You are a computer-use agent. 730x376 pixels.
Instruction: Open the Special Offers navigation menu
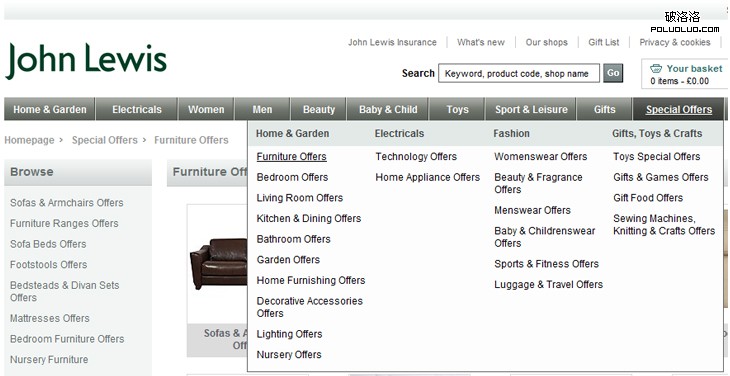(x=678, y=109)
